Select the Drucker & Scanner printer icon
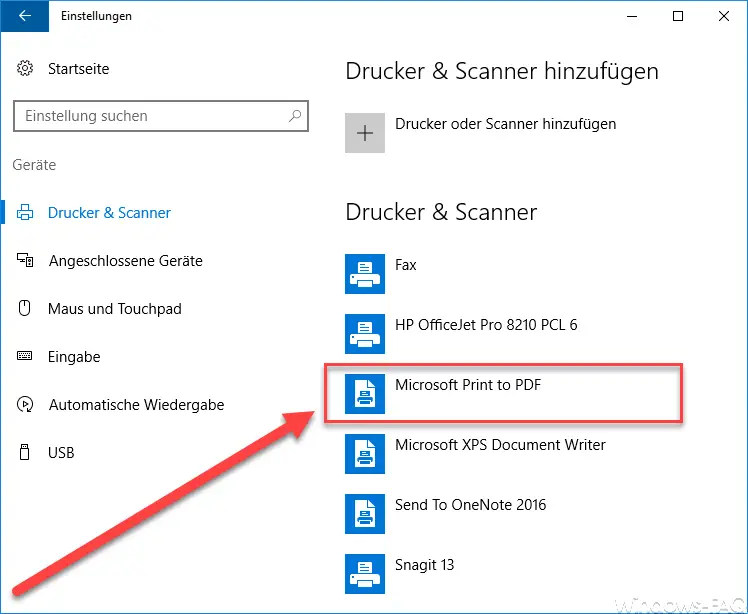 pos(25,212)
